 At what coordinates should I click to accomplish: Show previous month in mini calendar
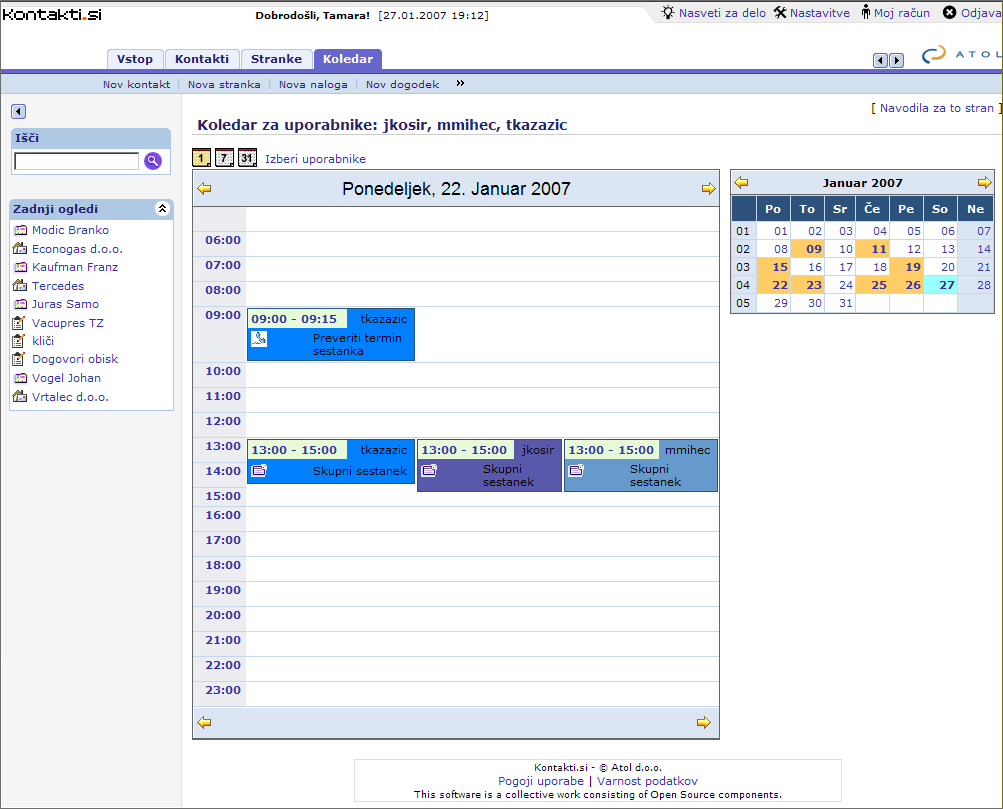tap(741, 182)
